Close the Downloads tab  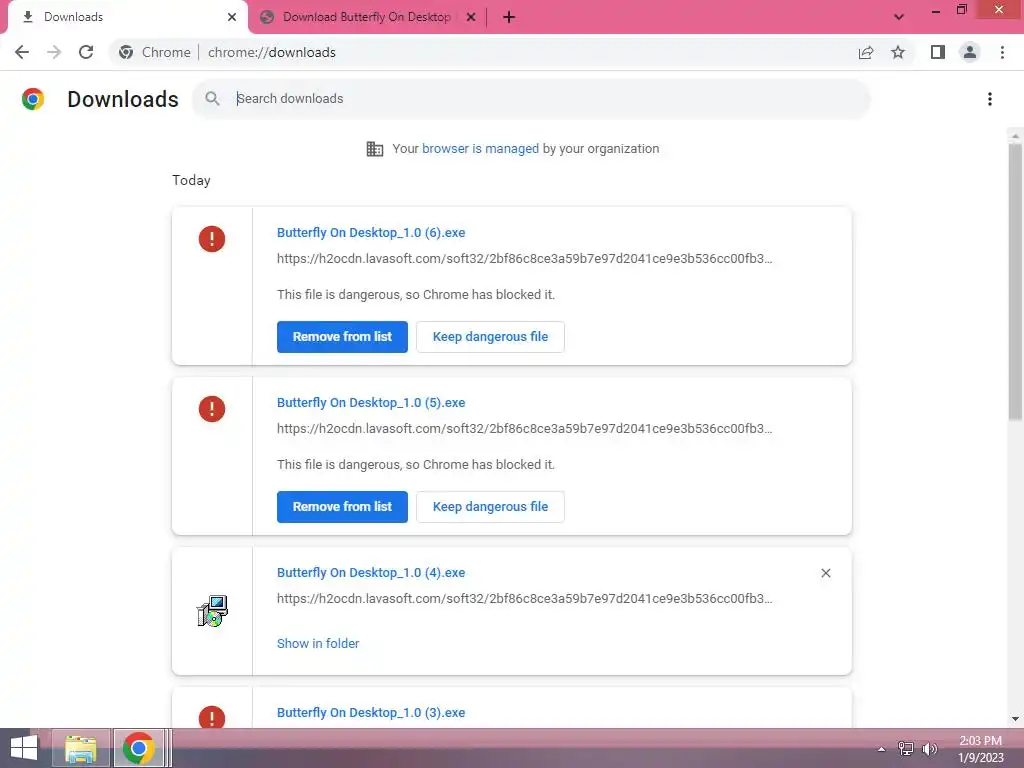point(232,17)
